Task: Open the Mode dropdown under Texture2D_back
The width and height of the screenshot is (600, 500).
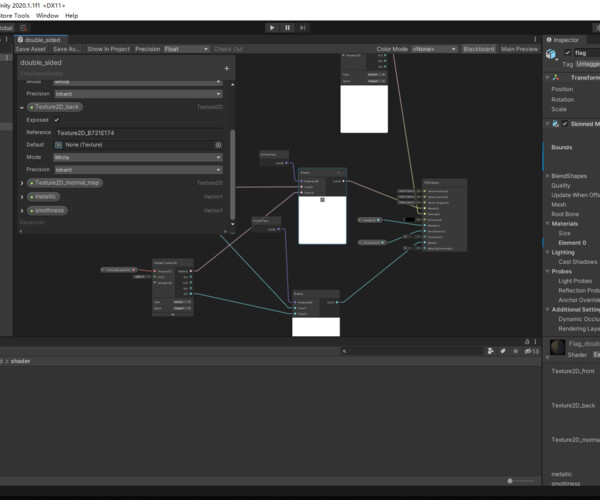Action: pos(138,157)
